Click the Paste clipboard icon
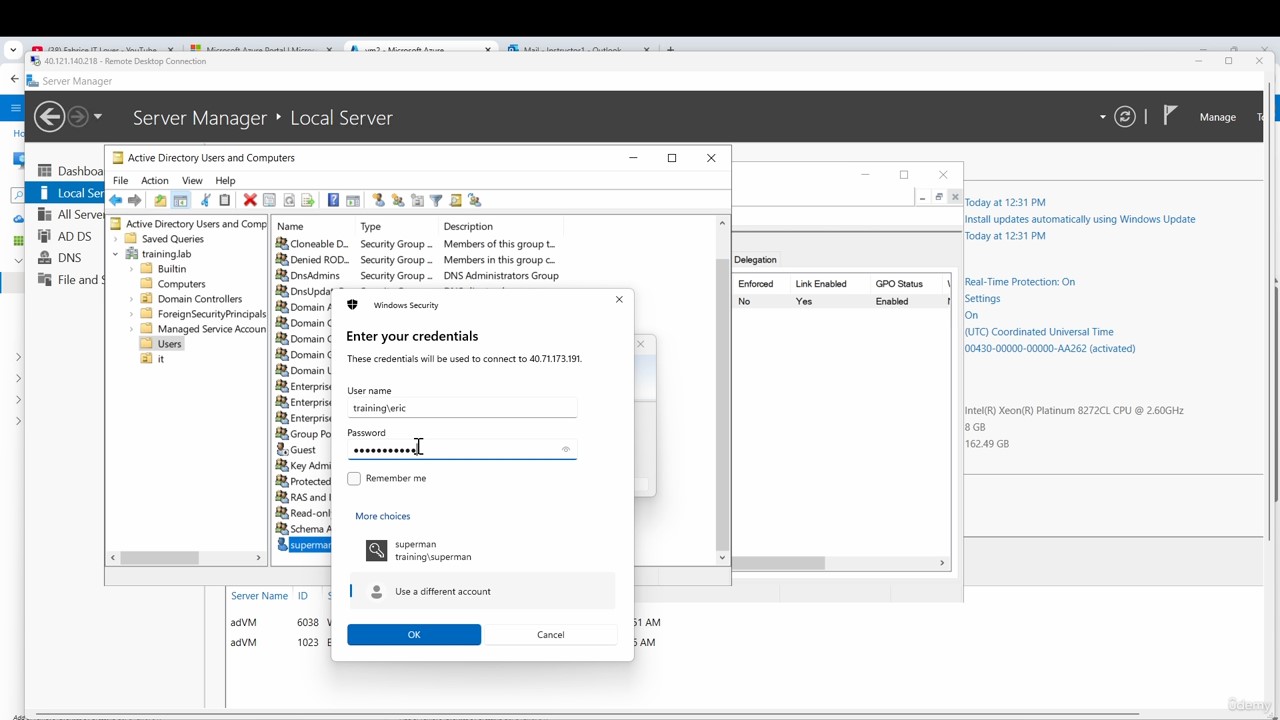 point(225,201)
